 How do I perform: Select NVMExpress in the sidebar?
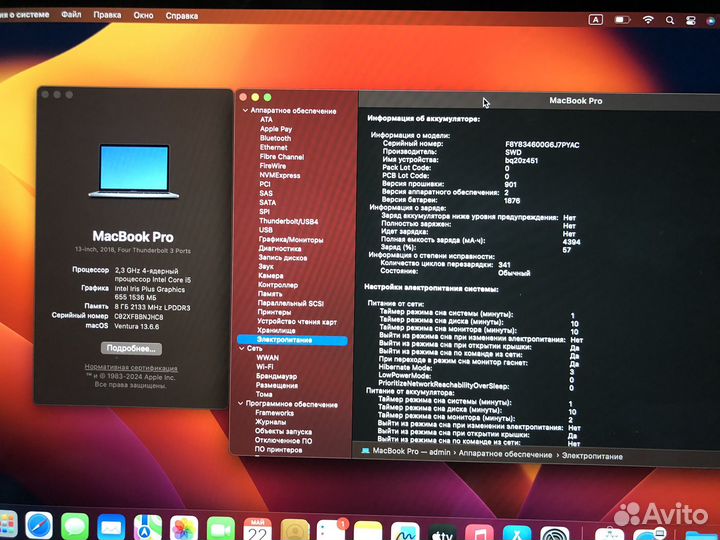280,175
